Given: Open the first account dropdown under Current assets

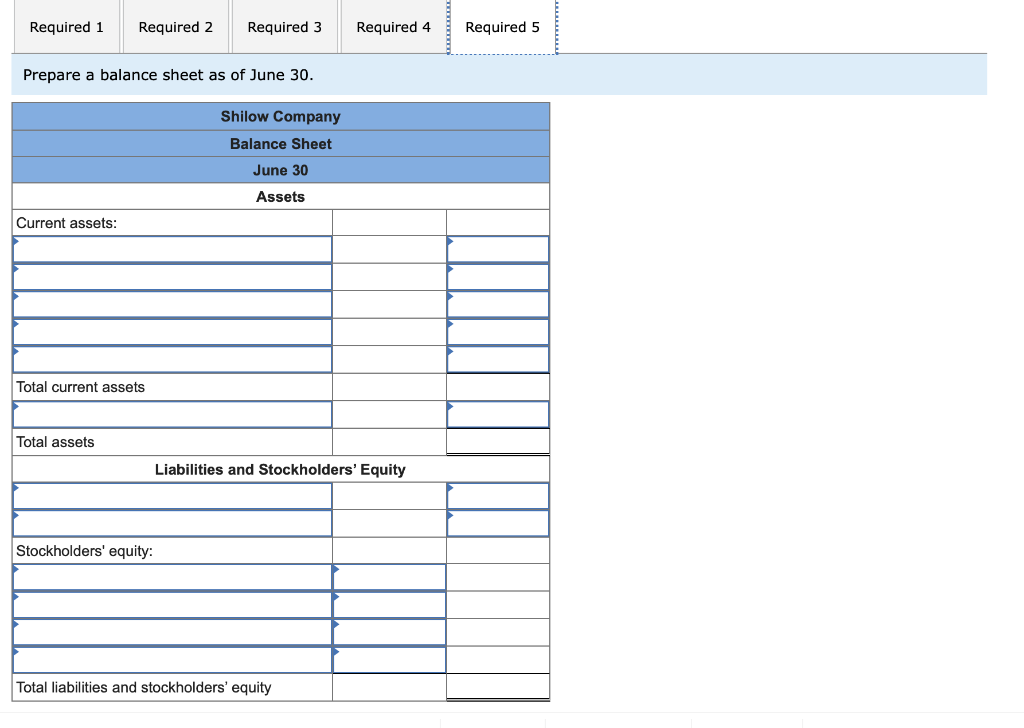Looking at the screenshot, I should click(x=172, y=248).
